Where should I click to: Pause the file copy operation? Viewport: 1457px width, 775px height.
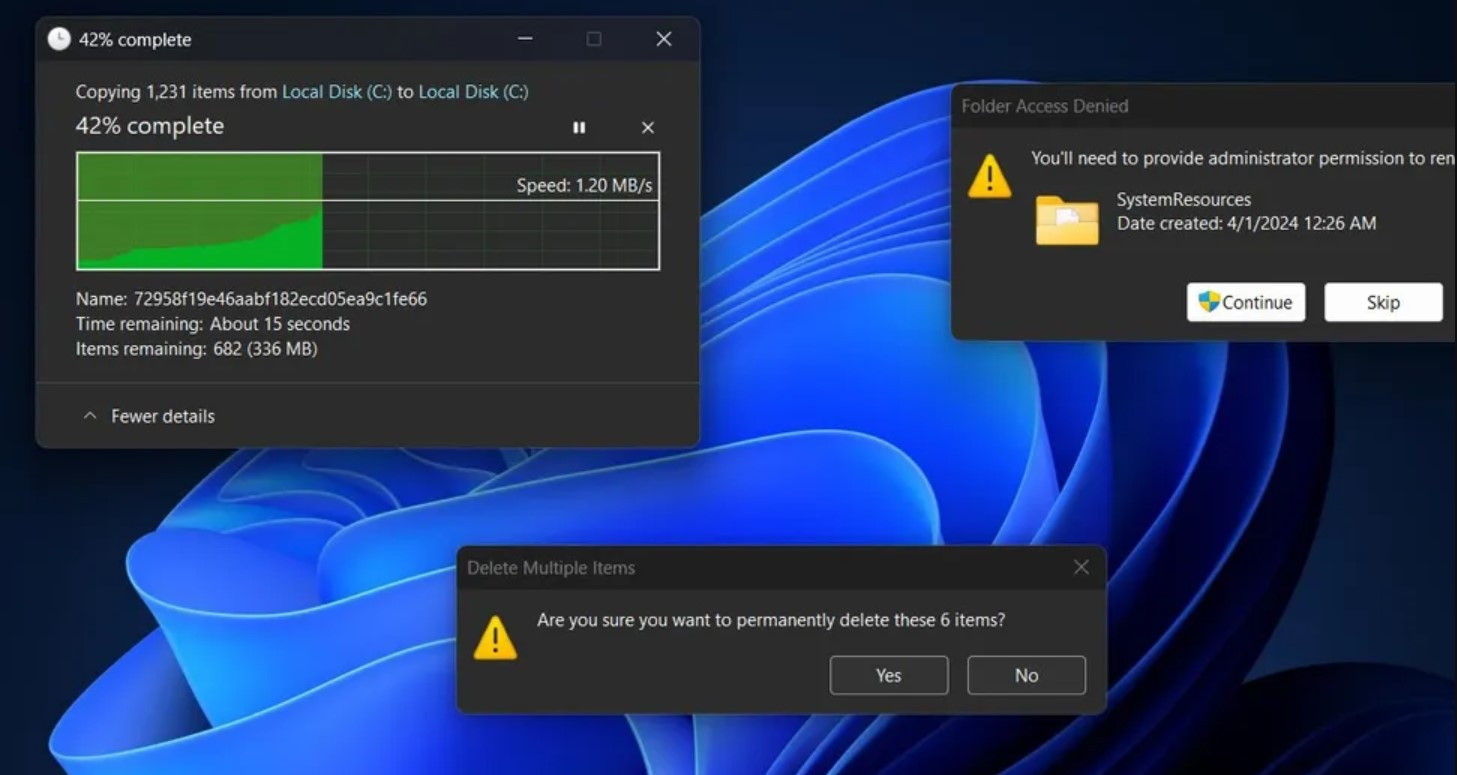click(579, 128)
